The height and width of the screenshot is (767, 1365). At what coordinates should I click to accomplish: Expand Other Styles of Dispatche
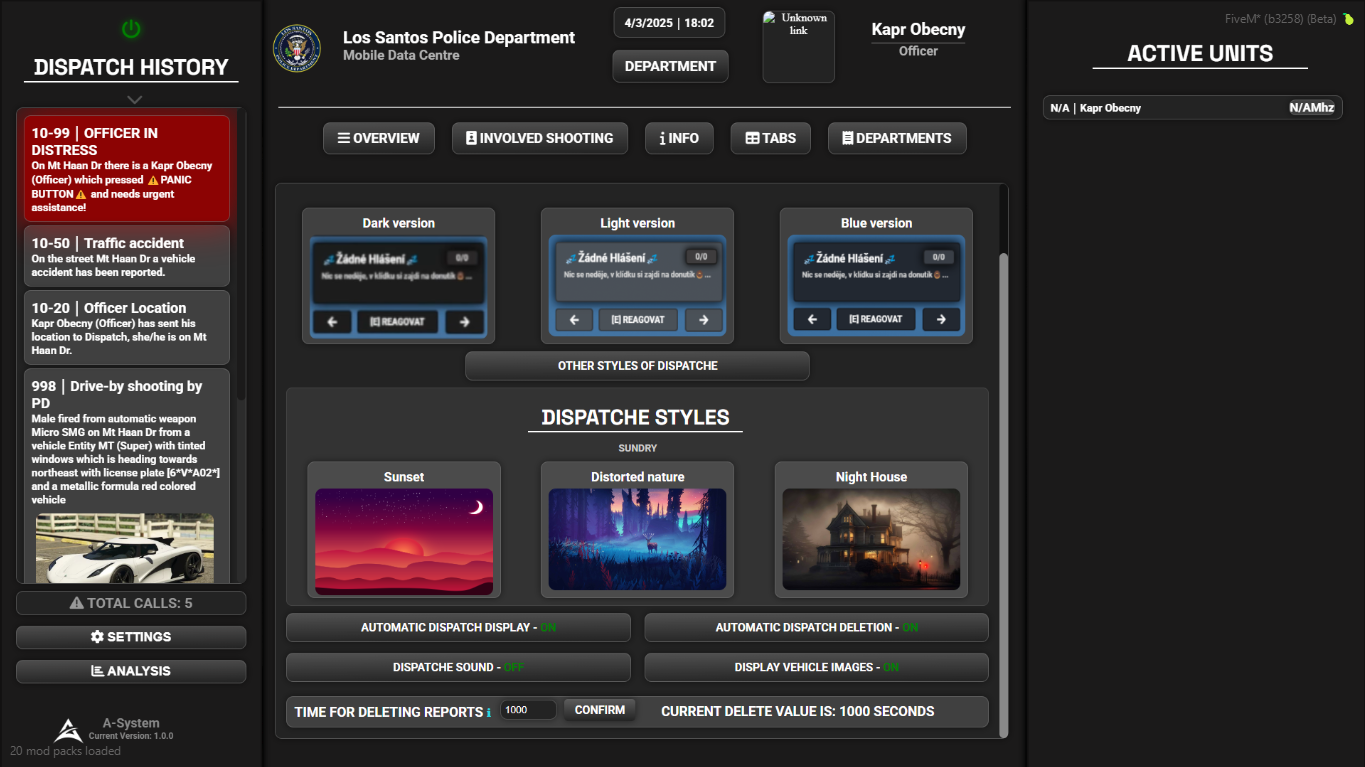(637, 366)
